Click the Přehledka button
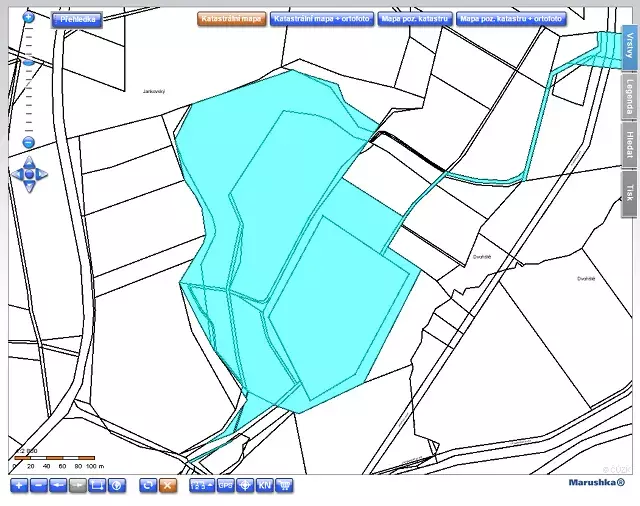This screenshot has width=640, height=506. (x=77, y=18)
